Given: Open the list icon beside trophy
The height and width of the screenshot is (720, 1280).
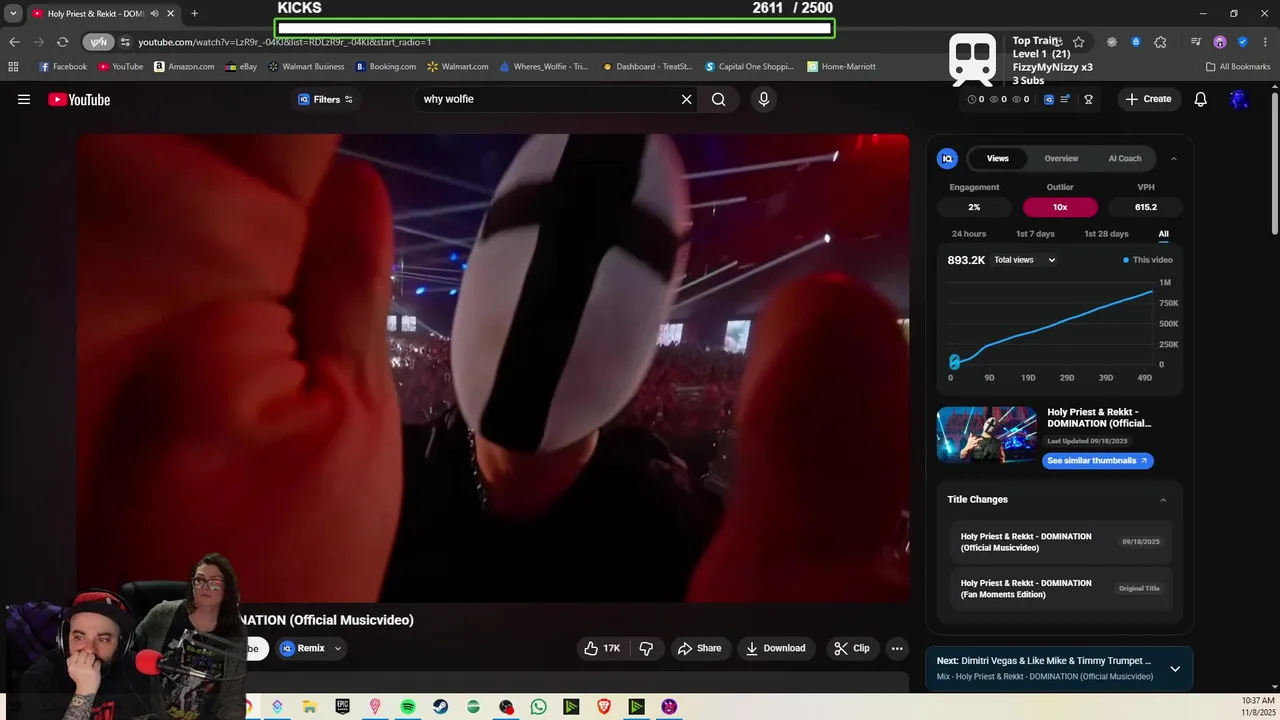Looking at the screenshot, I should [x=1066, y=99].
